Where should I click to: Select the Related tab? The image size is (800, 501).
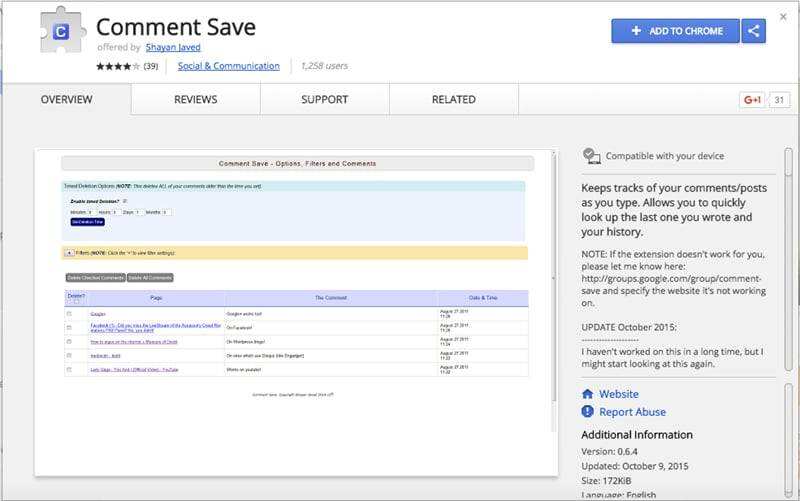point(453,100)
